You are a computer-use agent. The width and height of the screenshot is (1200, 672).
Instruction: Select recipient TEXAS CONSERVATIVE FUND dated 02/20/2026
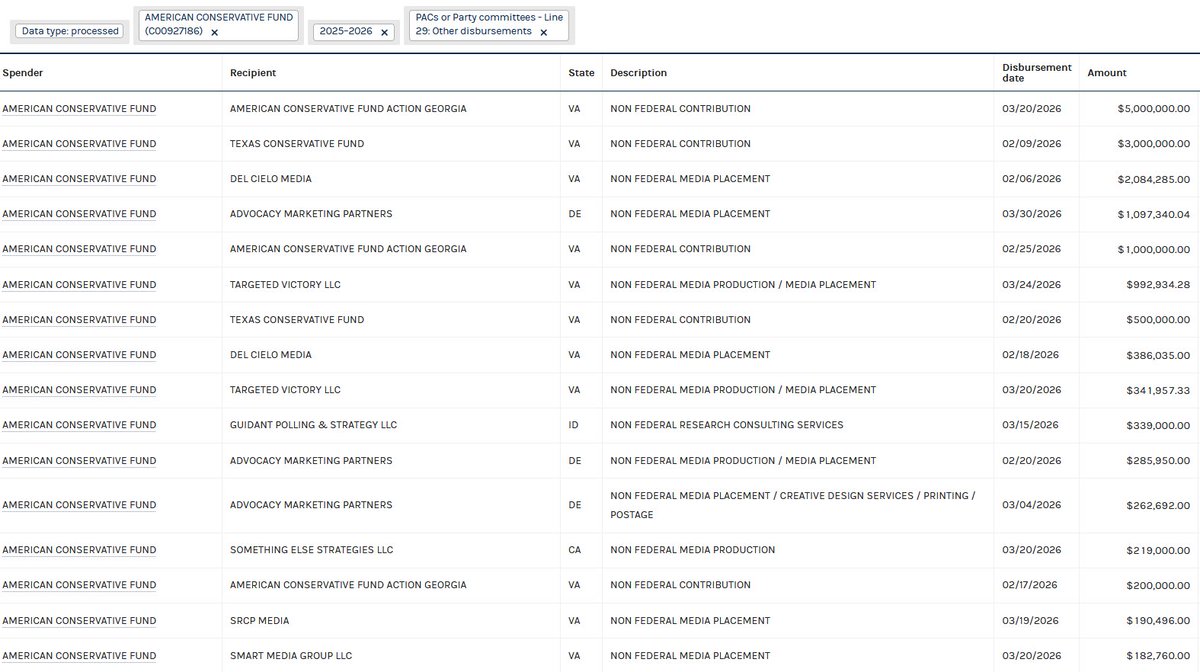tap(297, 319)
